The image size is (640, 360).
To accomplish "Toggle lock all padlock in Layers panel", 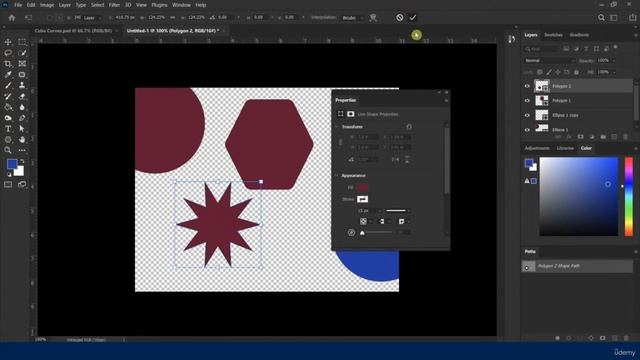I will click(x=576, y=72).
